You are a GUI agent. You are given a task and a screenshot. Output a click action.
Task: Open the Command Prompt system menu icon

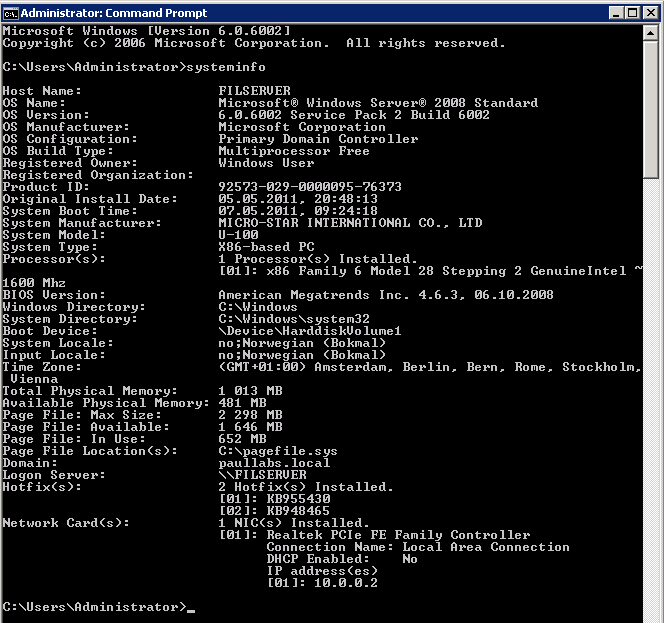(11, 14)
